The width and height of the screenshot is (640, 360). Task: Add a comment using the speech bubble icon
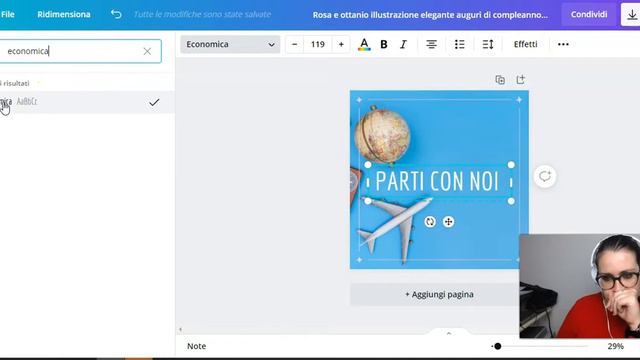tap(545, 176)
